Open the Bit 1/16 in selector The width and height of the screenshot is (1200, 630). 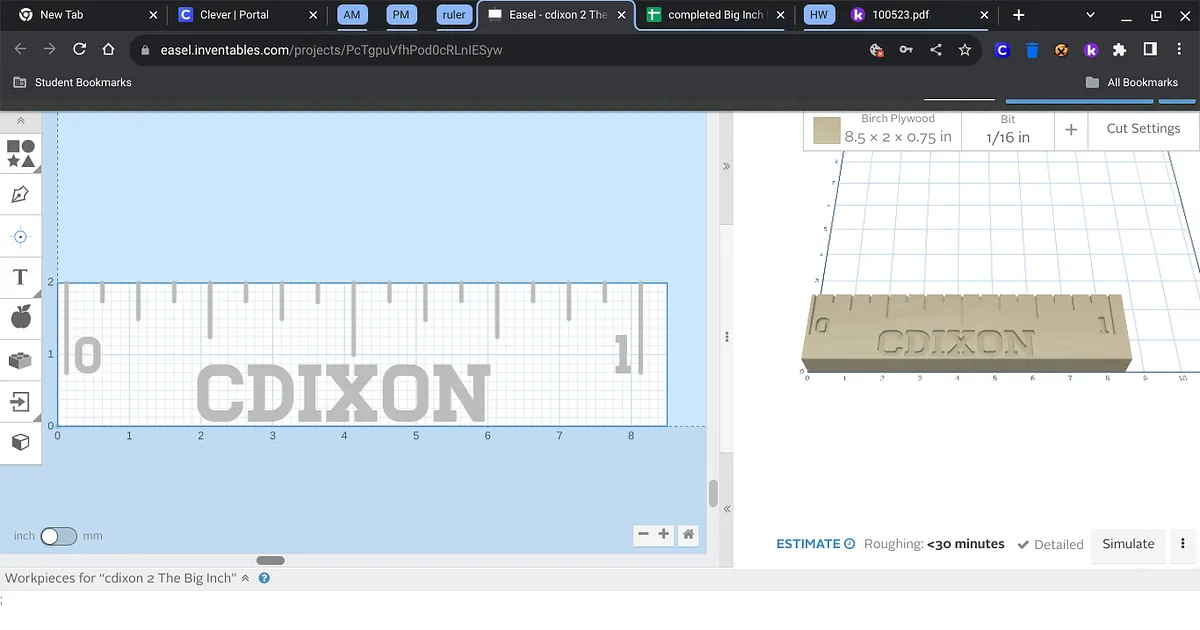pyautogui.click(x=1007, y=129)
